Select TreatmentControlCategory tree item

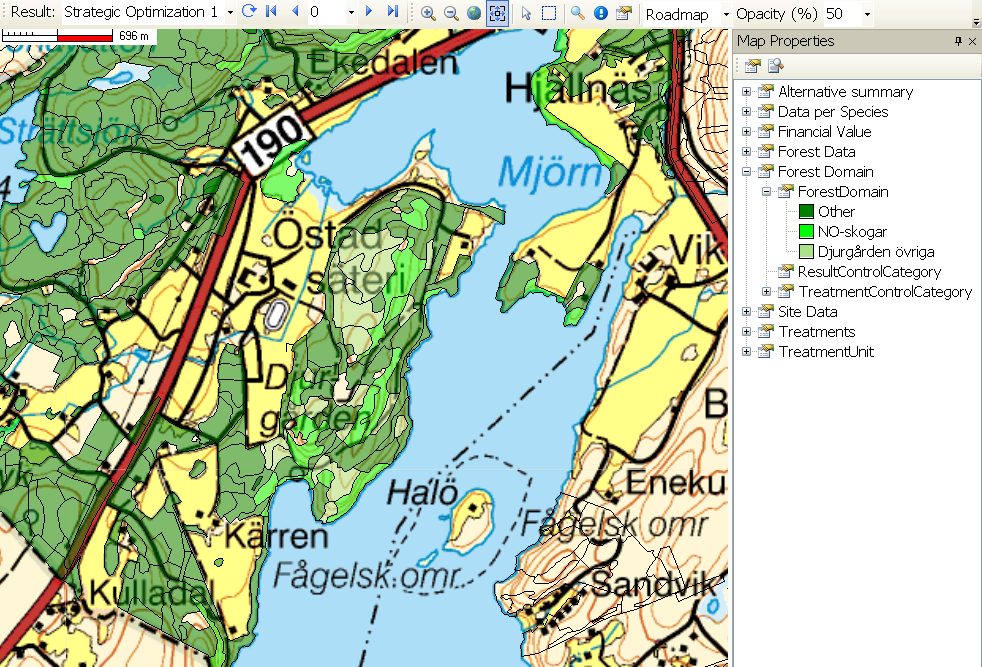885,292
